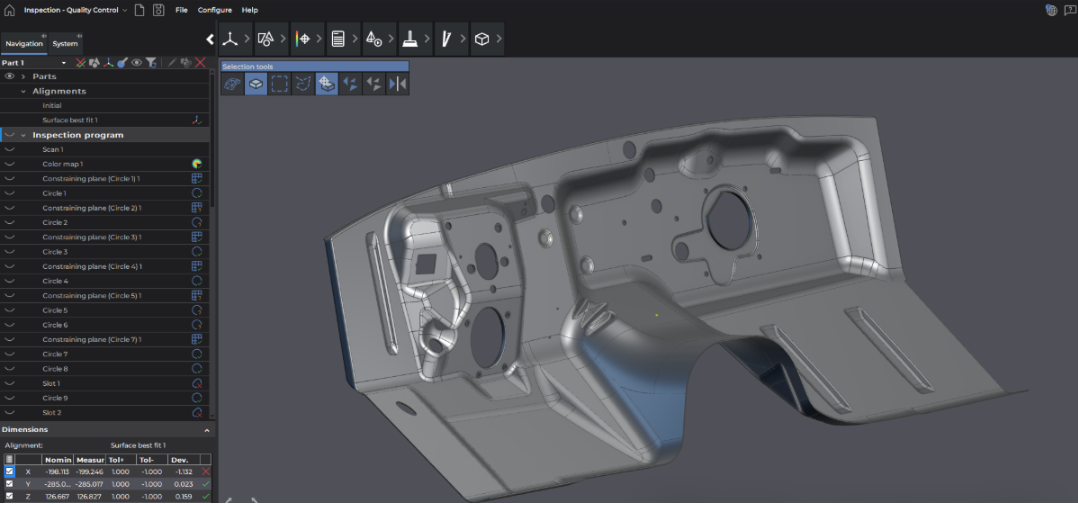The image size is (1078, 505).
Task: Click the save disk icon
Action: click(x=158, y=10)
